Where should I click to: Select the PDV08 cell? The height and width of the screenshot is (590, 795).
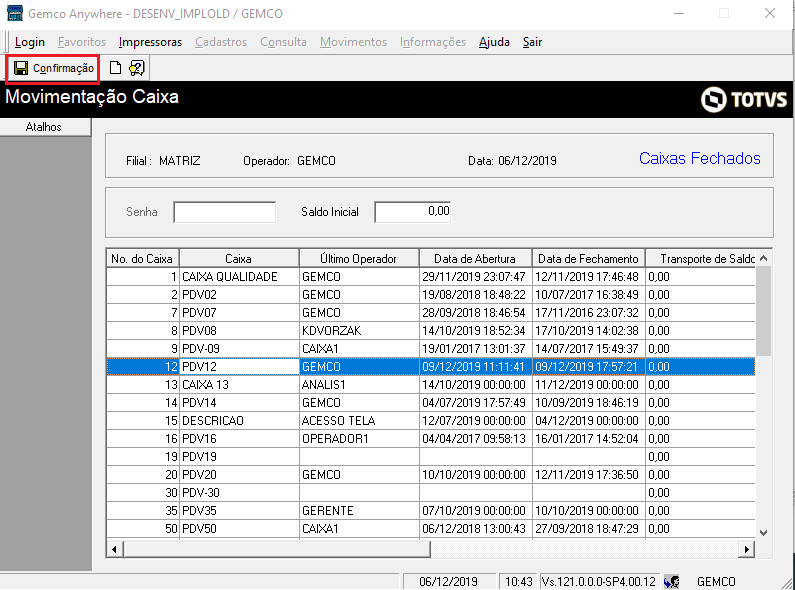pos(239,330)
